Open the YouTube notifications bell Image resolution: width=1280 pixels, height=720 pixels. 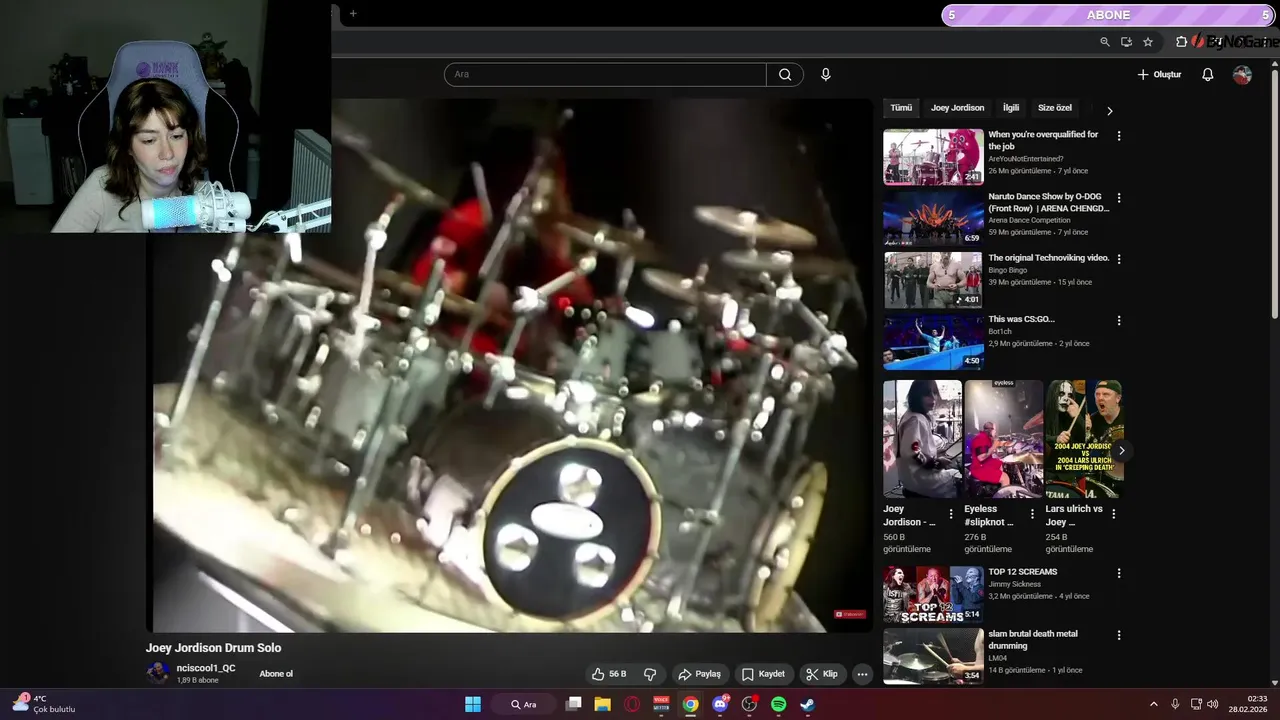tap(1207, 75)
